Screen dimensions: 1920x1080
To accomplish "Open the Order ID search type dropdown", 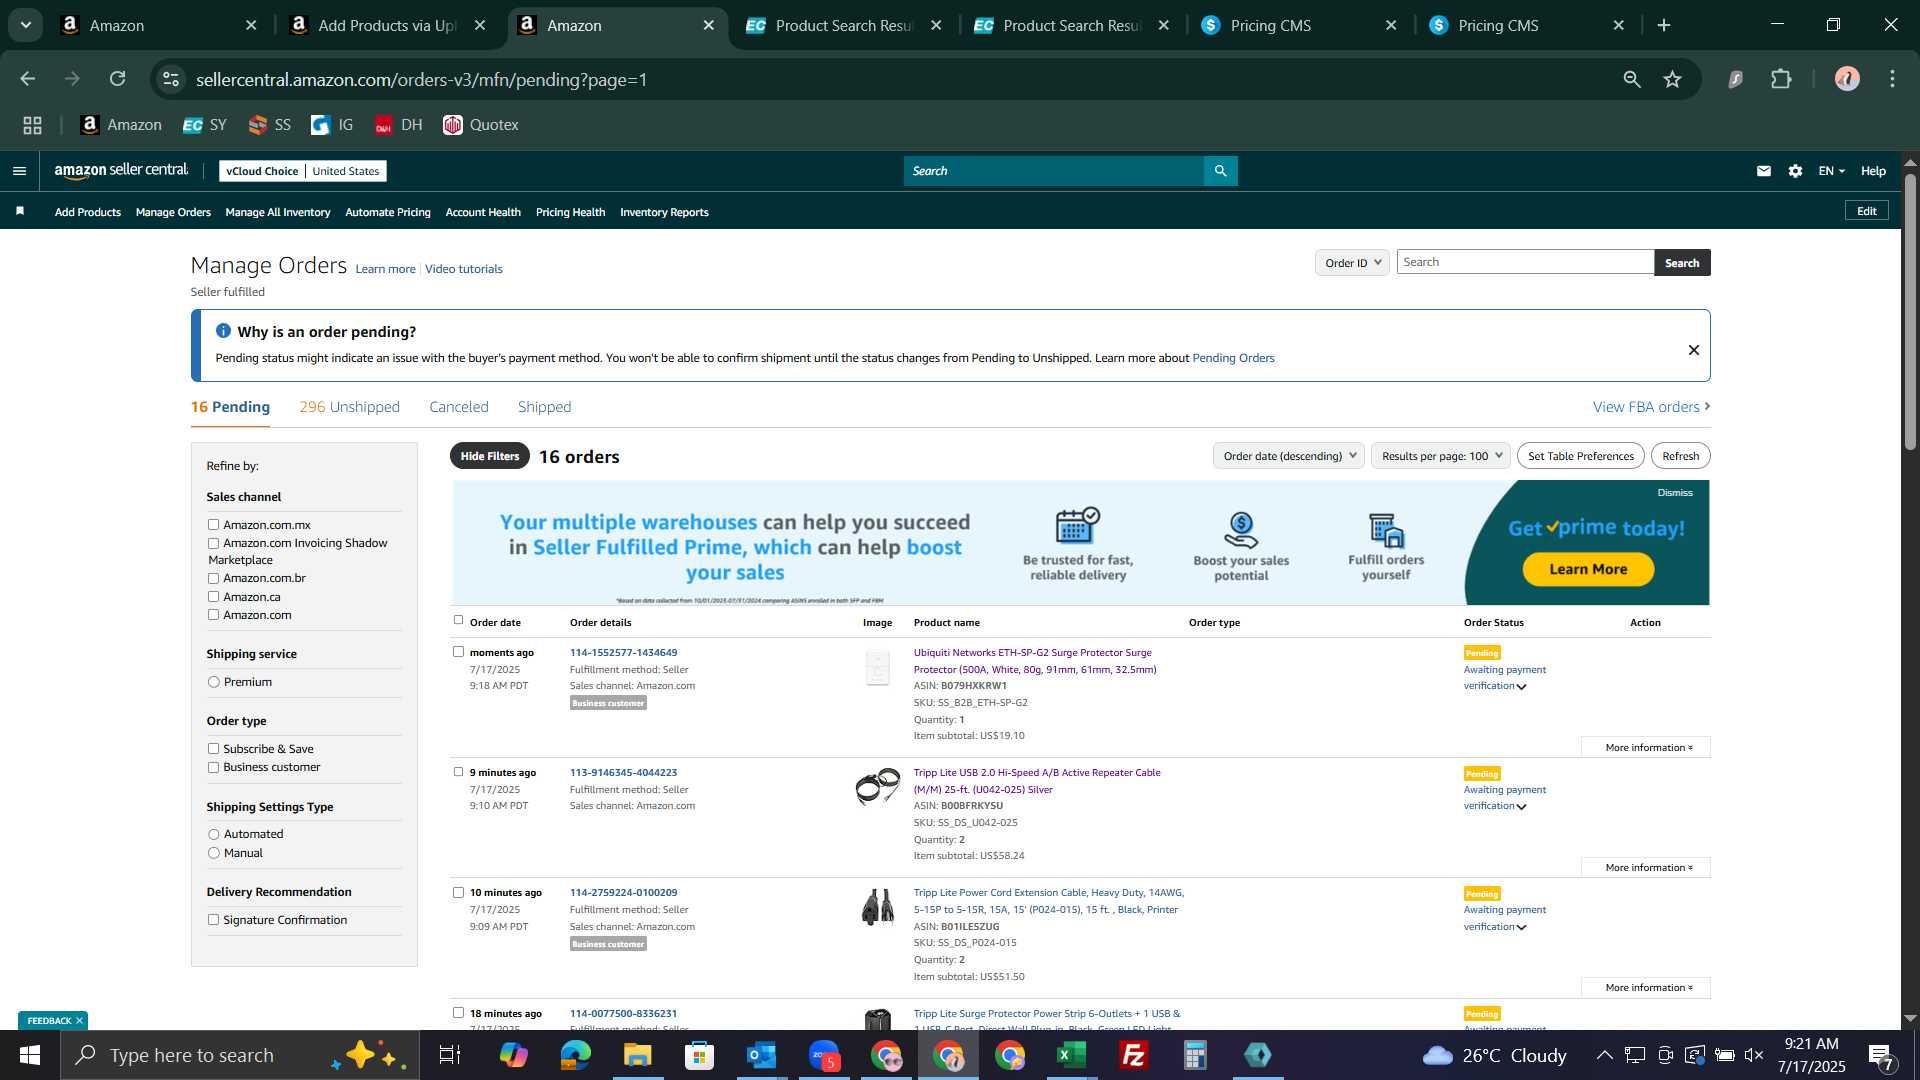I will pyautogui.click(x=1352, y=263).
